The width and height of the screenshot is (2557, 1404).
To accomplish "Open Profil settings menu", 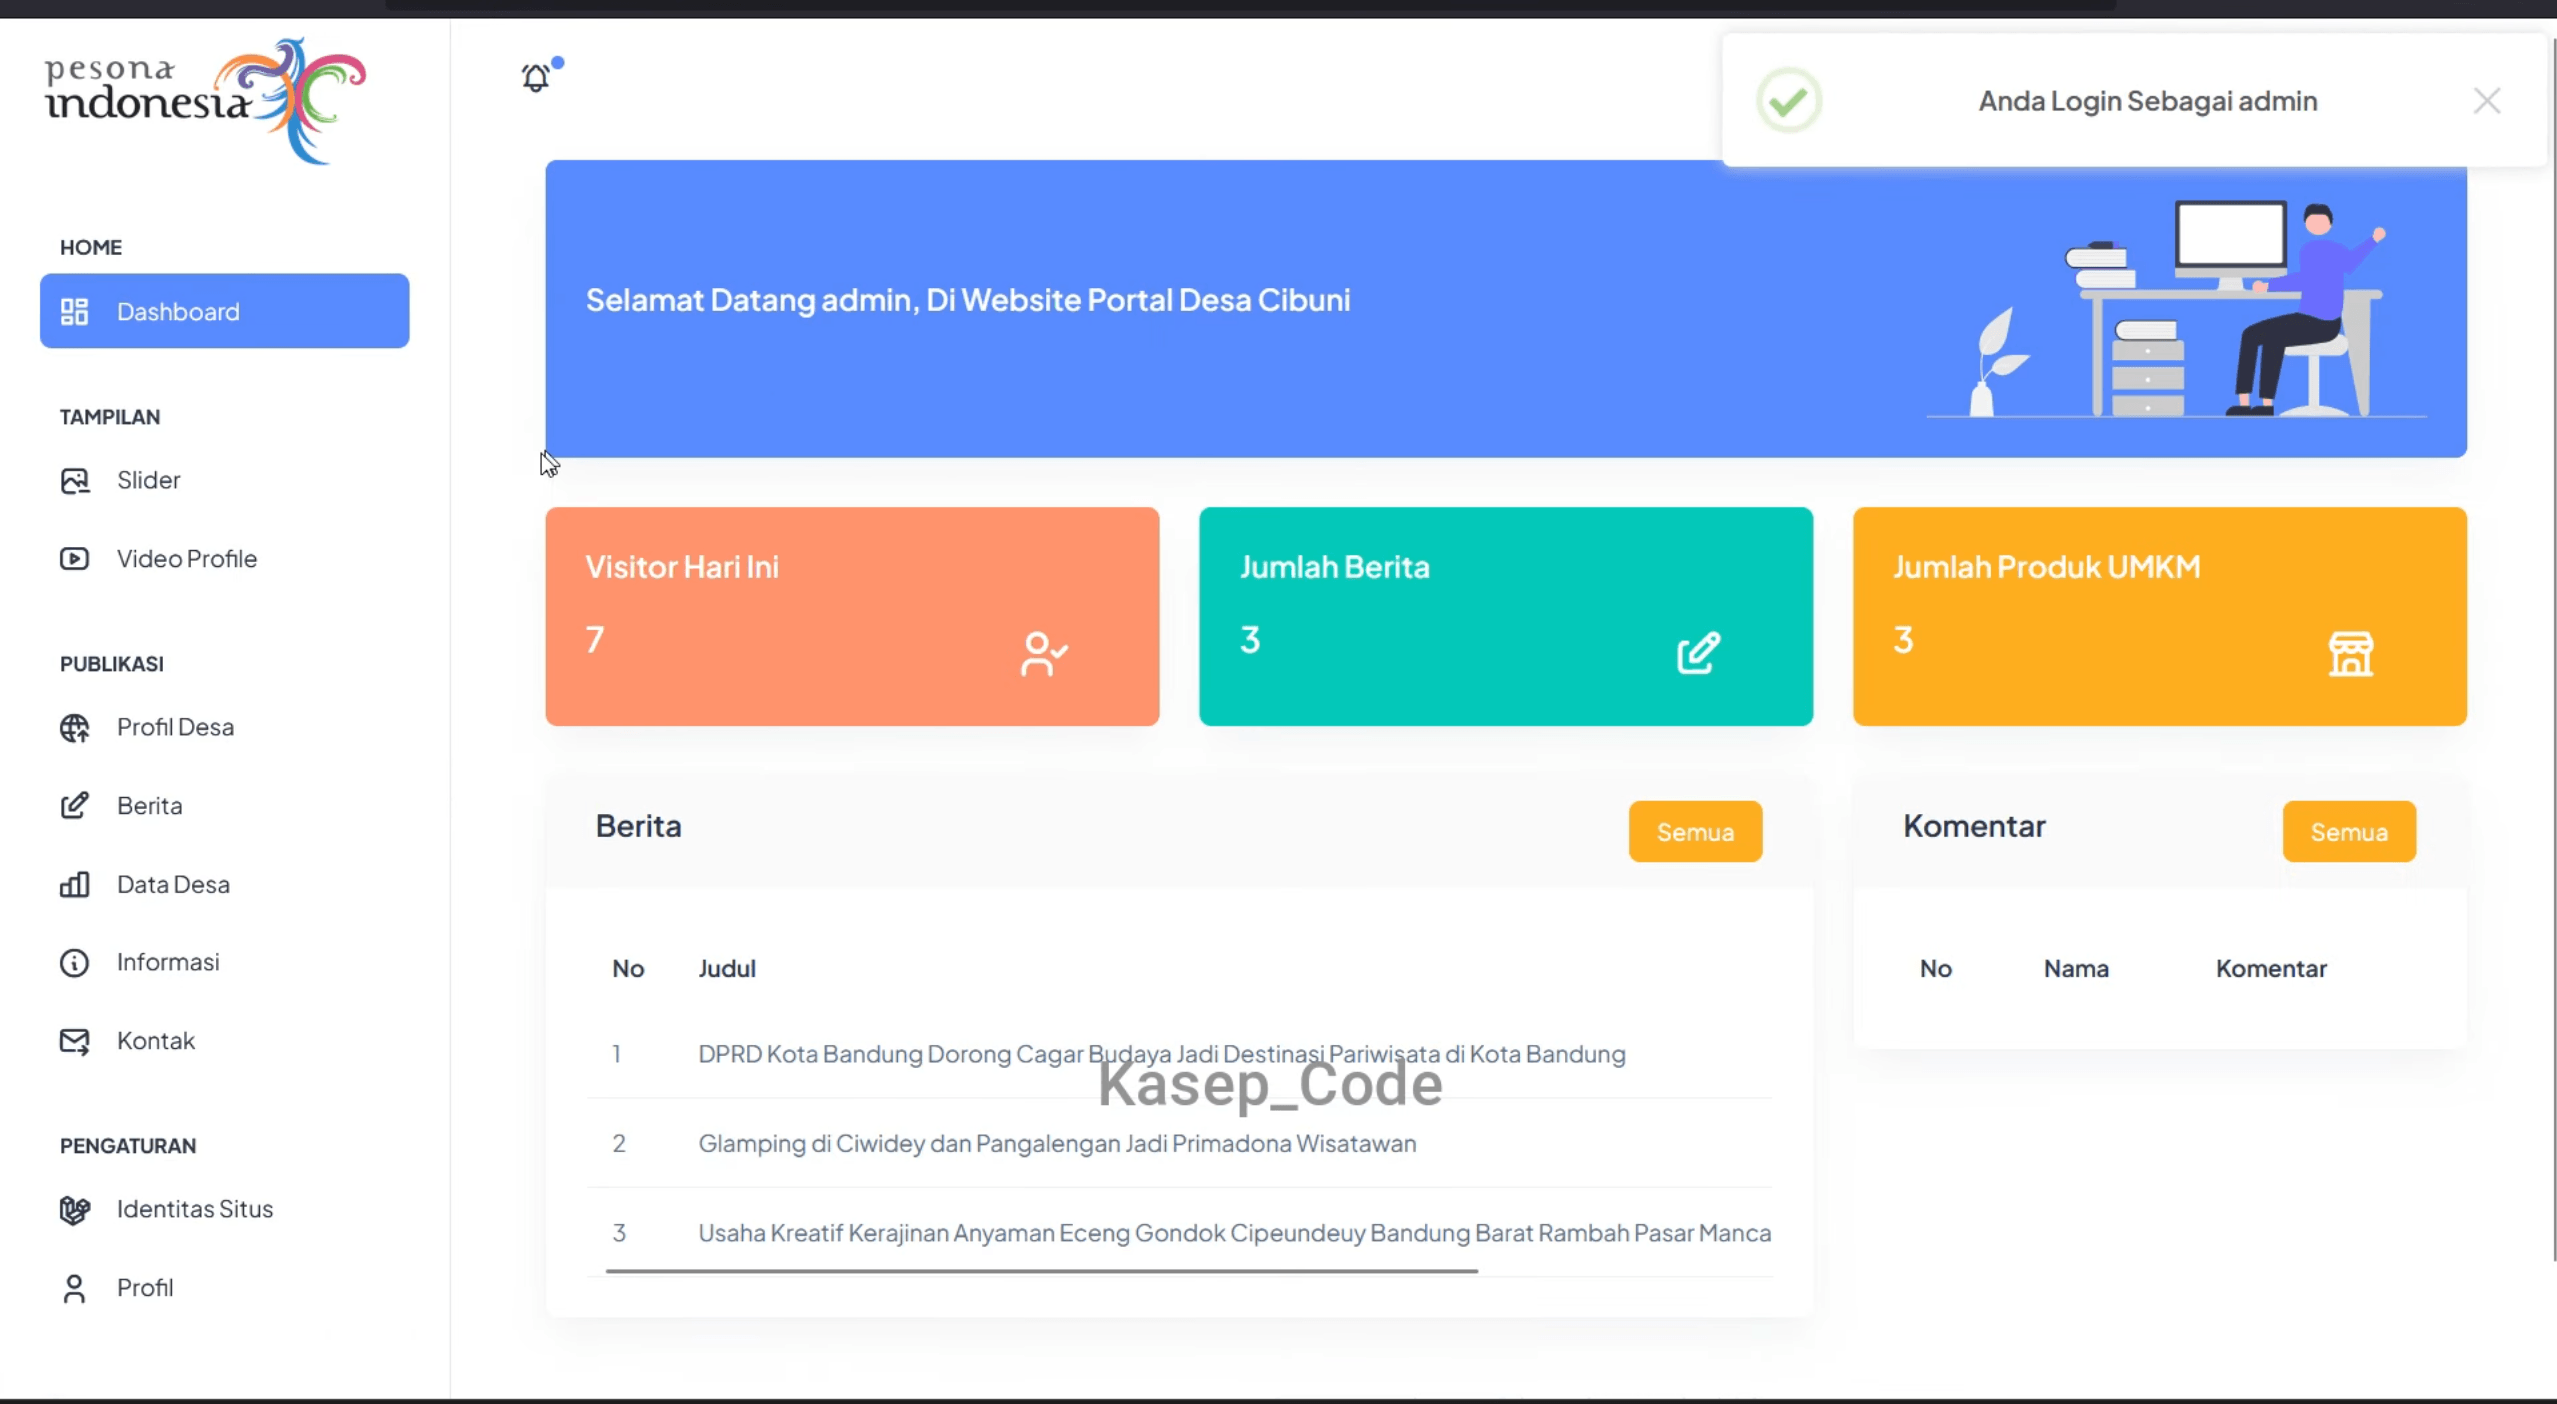I will [225, 1288].
